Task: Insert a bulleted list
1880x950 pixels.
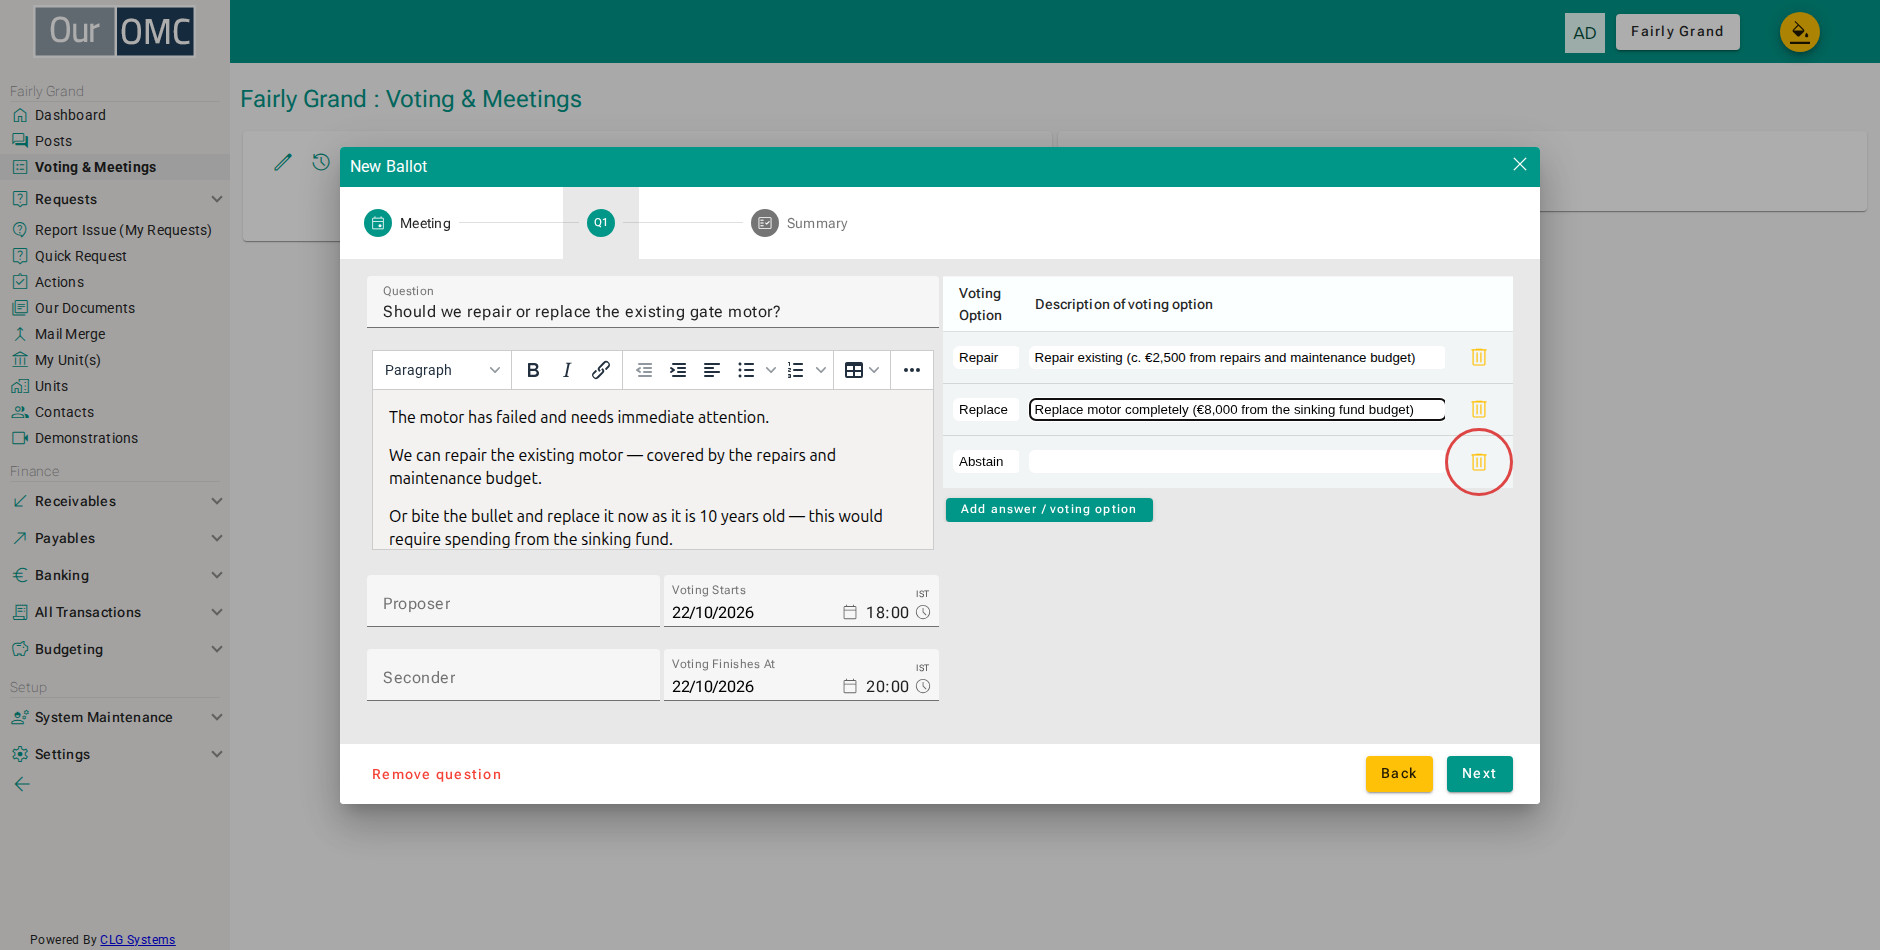Action: (x=746, y=370)
